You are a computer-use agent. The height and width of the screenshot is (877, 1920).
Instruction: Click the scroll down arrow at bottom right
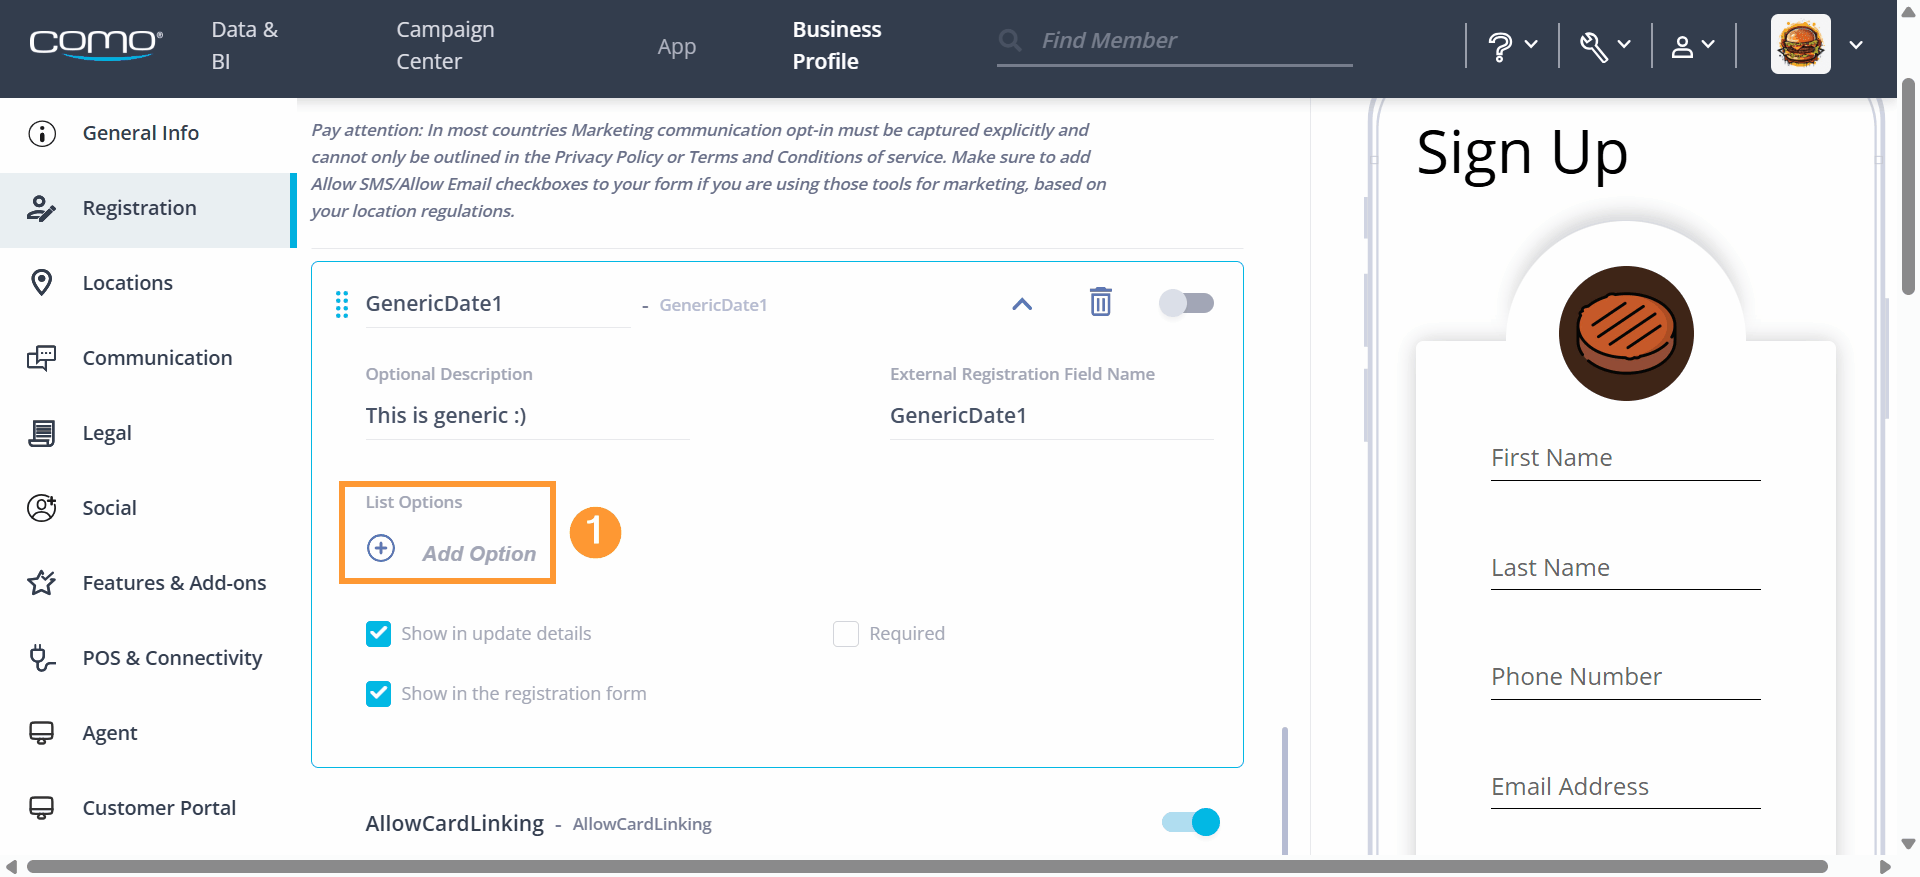point(1908,843)
